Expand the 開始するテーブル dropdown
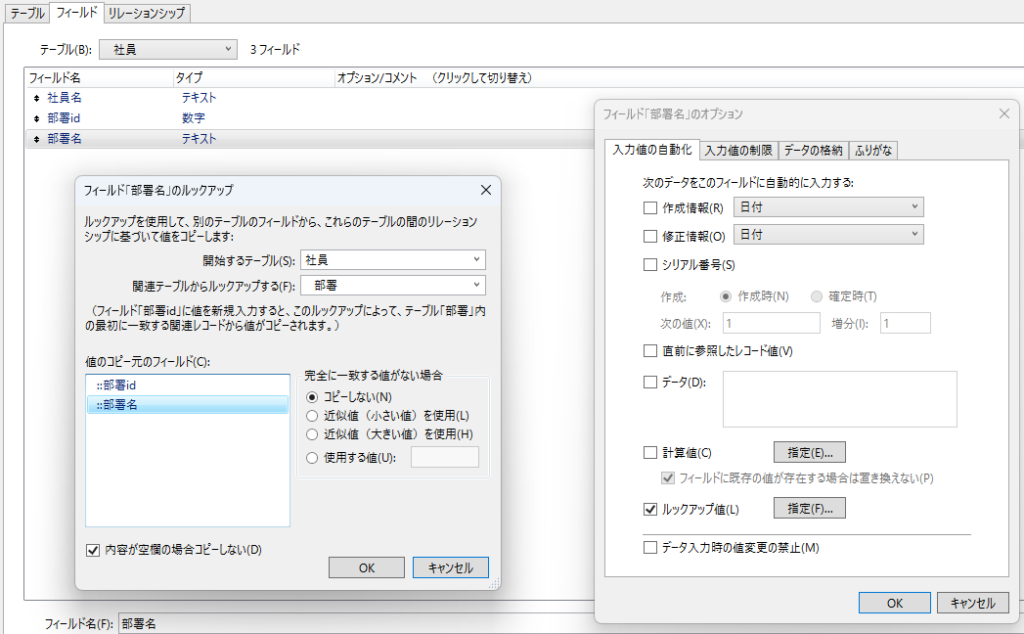This screenshot has height=634, width=1024. [393, 260]
